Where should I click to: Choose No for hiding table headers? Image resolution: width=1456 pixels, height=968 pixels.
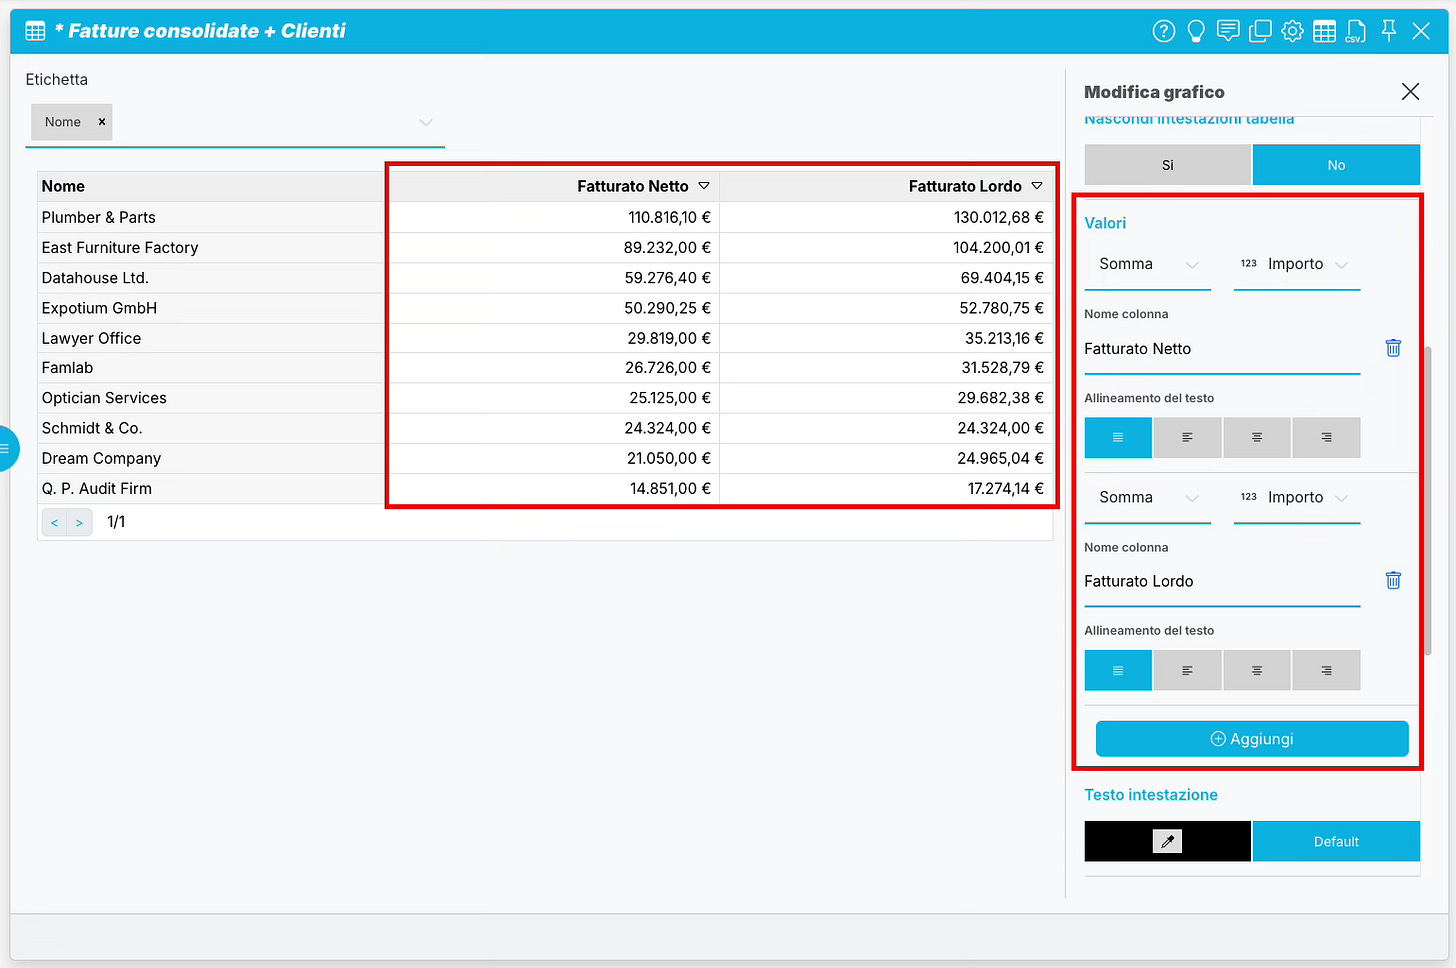1336,165
